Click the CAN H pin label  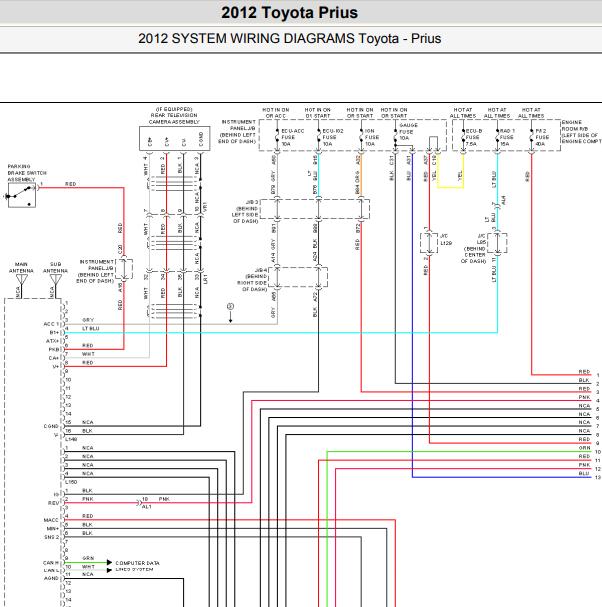51,562
